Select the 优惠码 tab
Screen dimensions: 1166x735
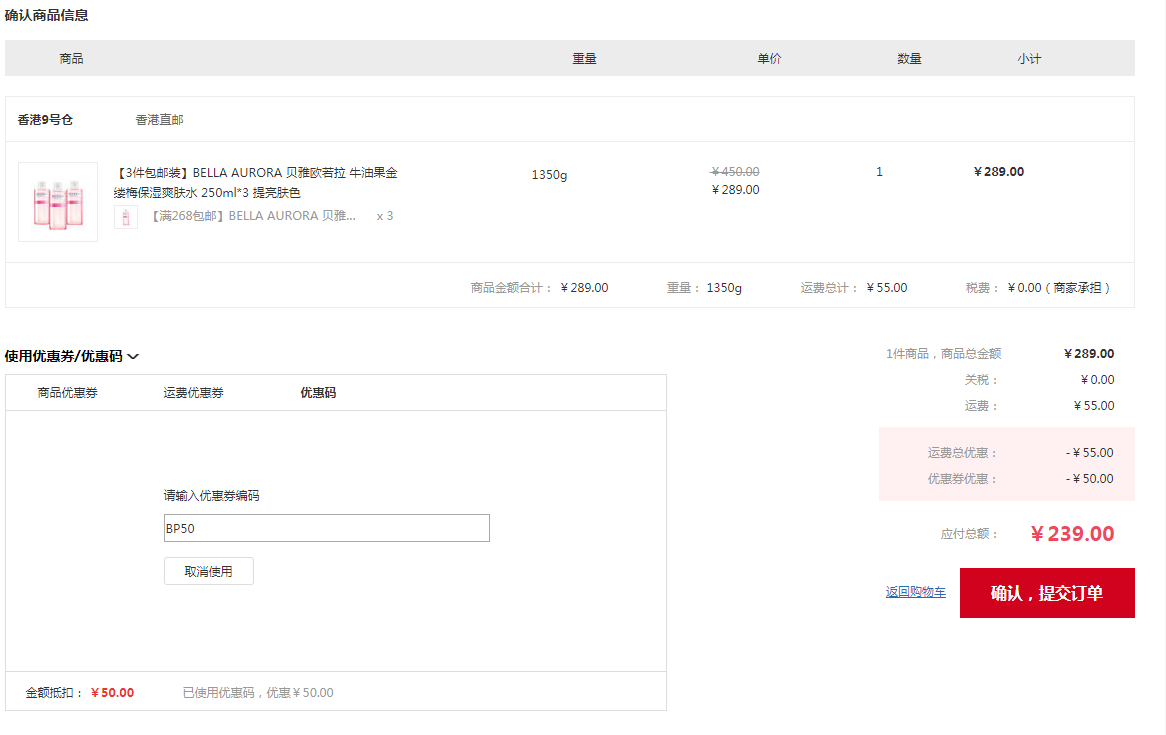coord(318,393)
